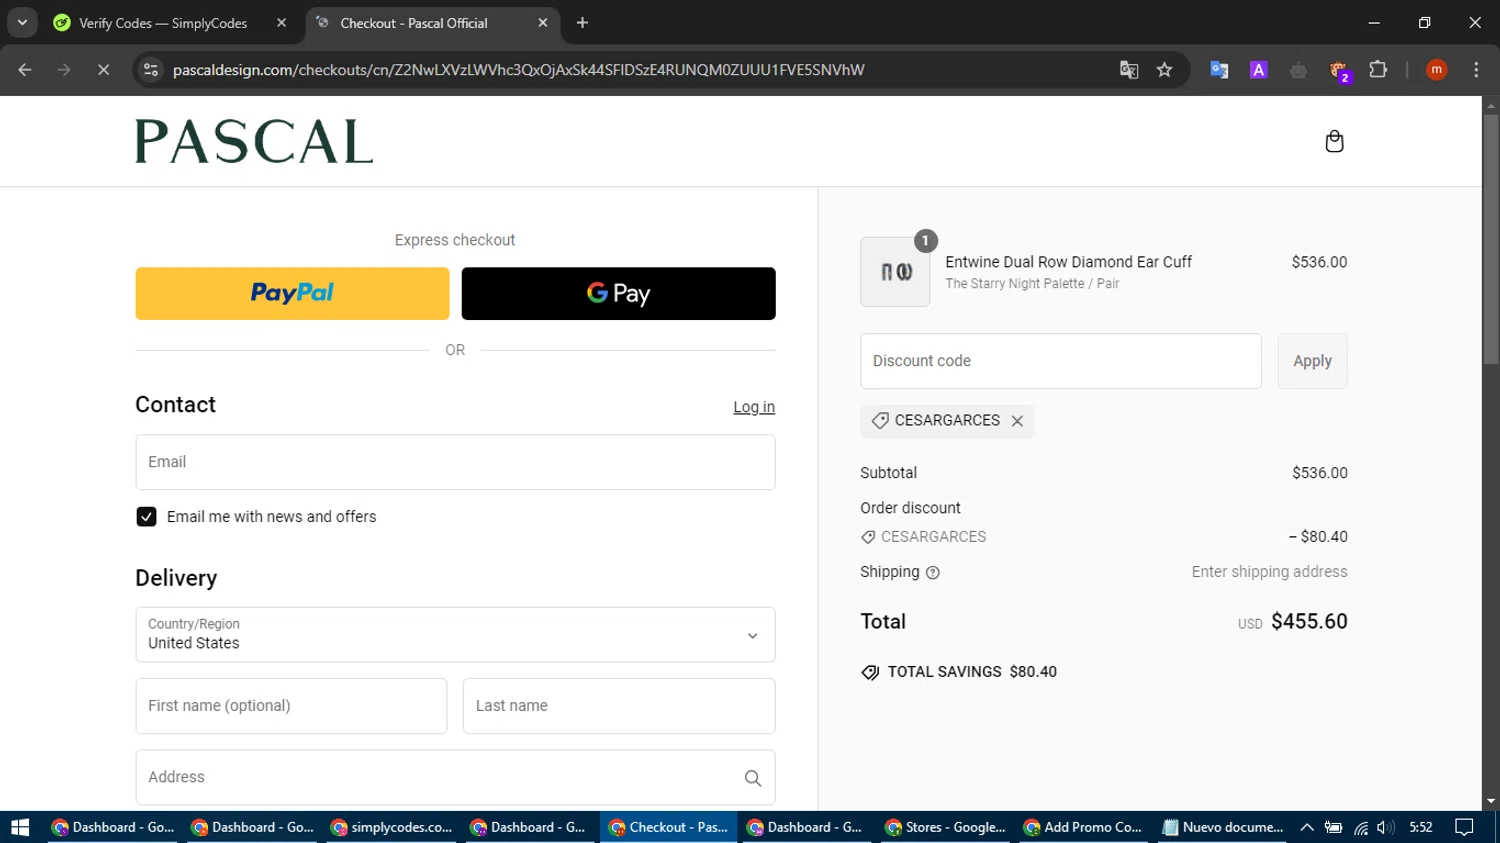Viewport: 1500px width, 843px height.
Task: Click the Log in link
Action: [x=754, y=407]
